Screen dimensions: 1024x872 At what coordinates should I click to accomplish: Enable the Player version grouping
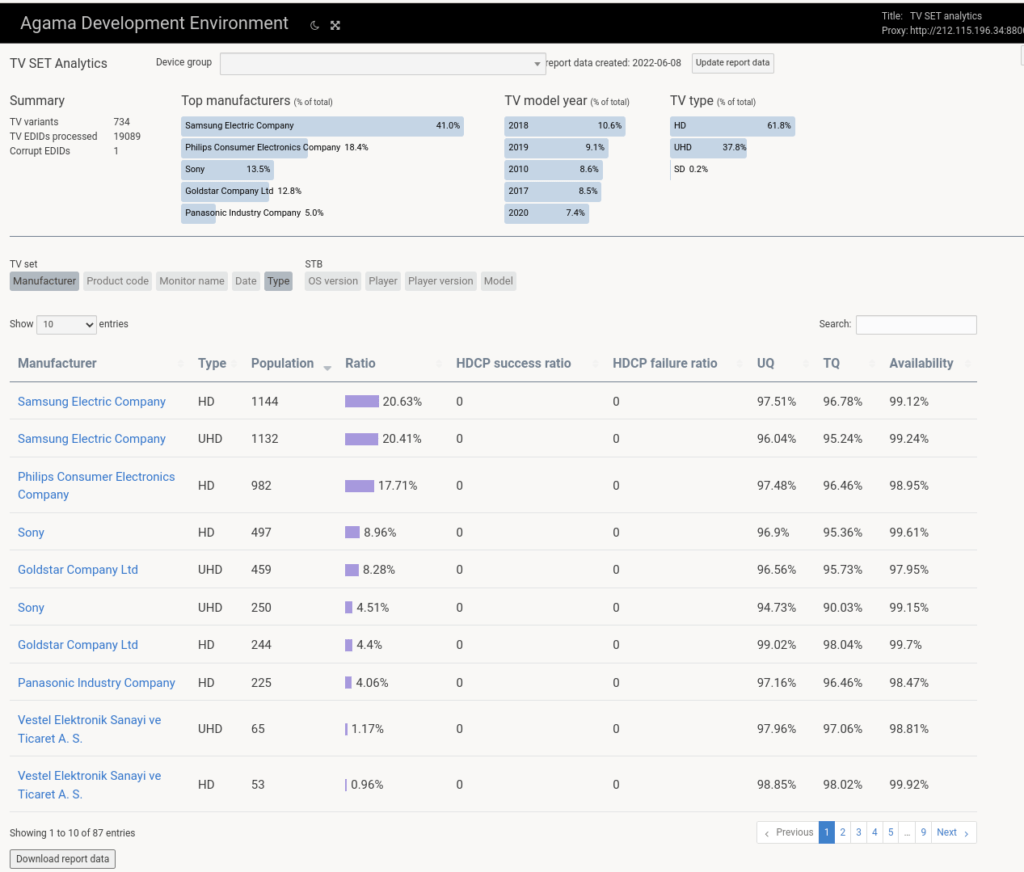(x=440, y=281)
